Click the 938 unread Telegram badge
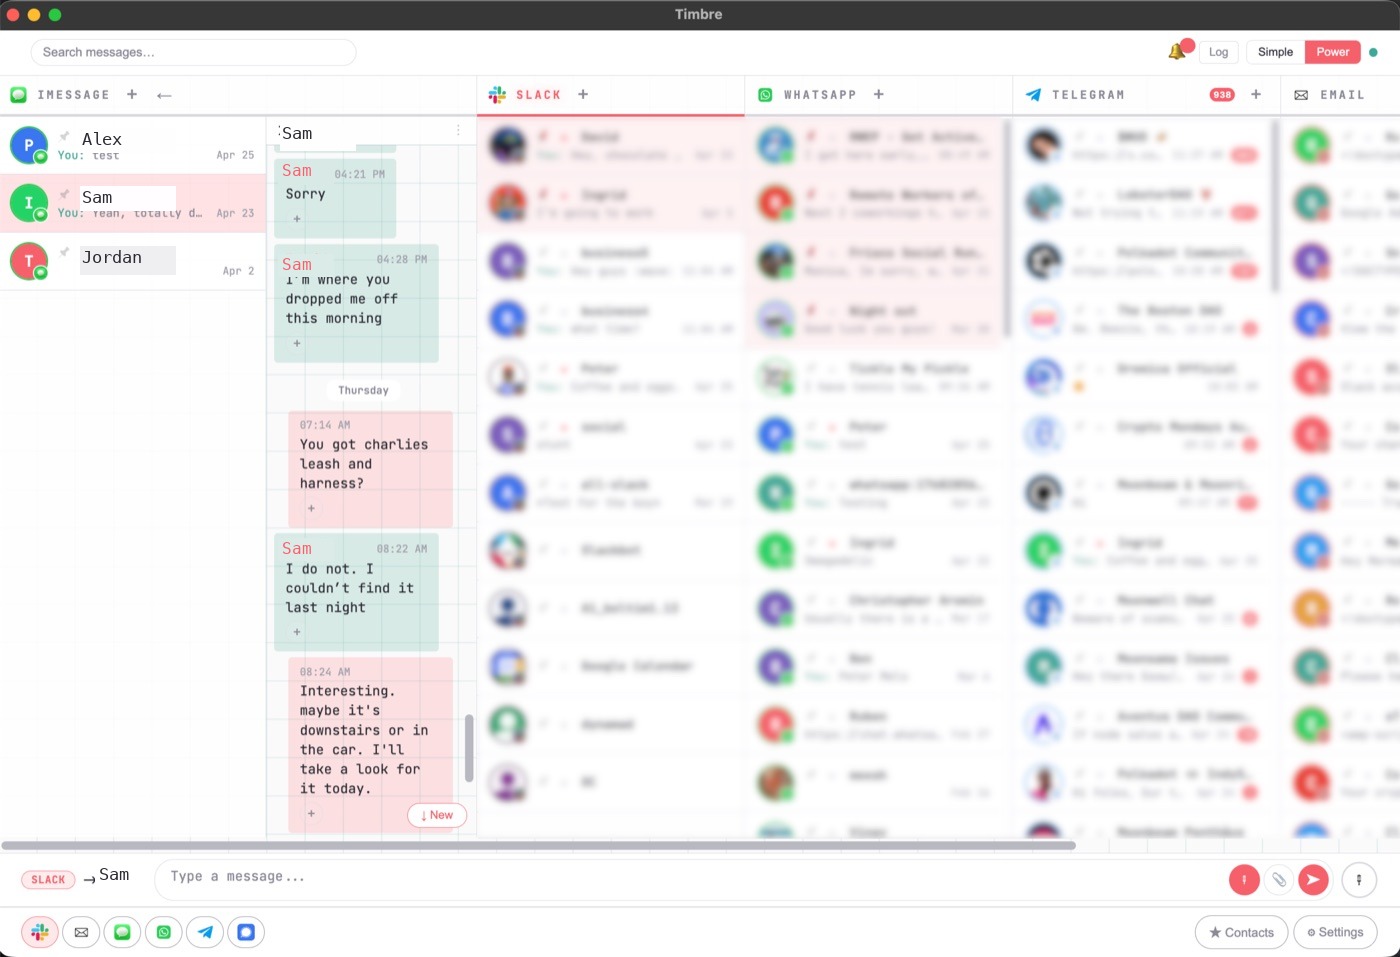The height and width of the screenshot is (957, 1400). [1222, 95]
